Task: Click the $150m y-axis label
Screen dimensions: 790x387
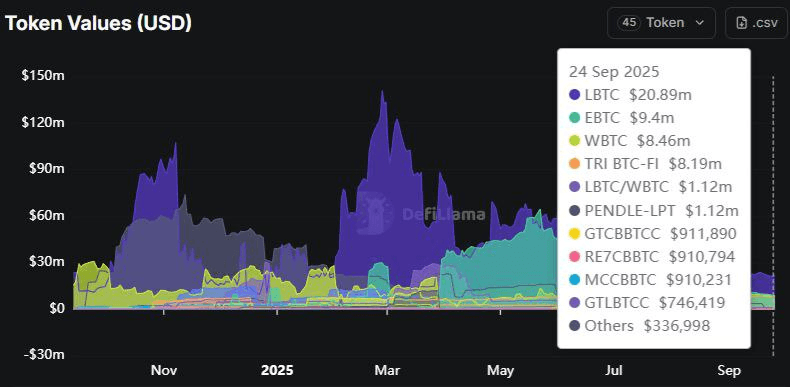Action: (43, 76)
